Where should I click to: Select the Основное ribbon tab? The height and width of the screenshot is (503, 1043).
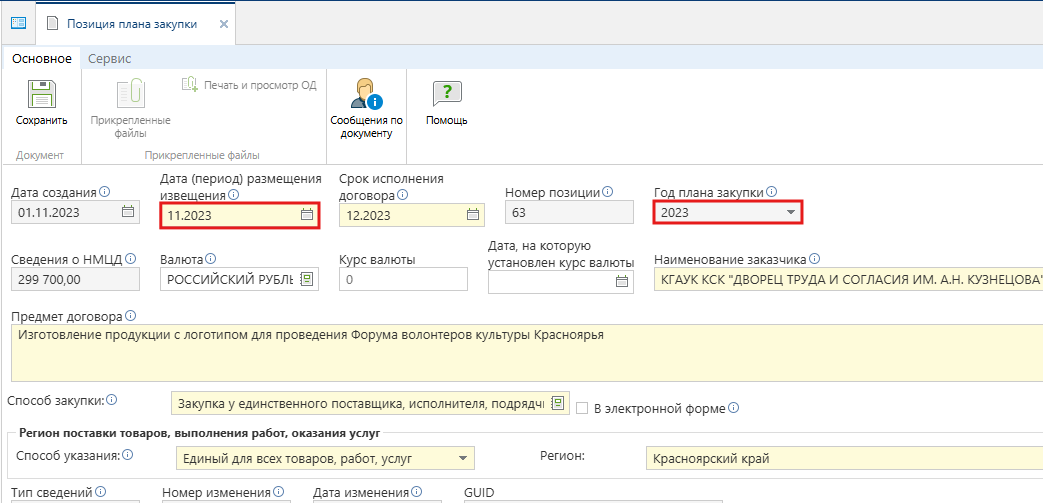pos(41,59)
